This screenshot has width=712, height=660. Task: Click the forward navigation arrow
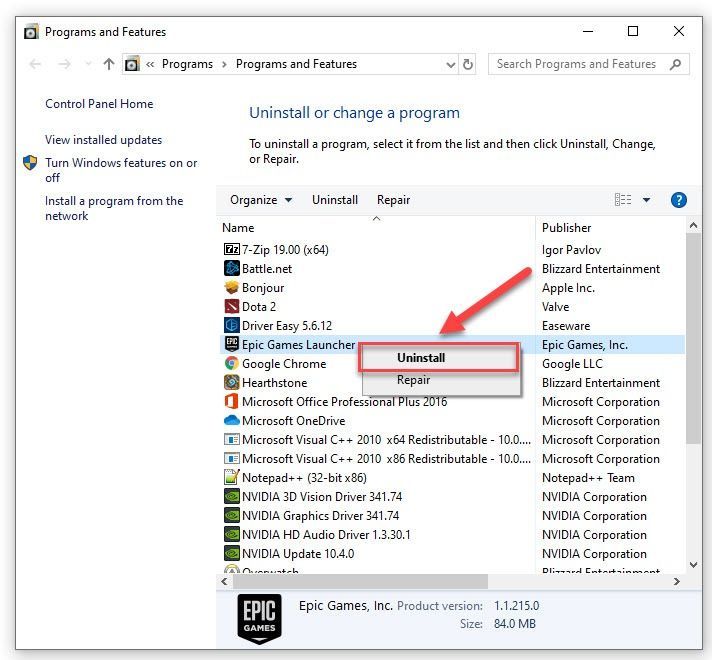click(64, 64)
